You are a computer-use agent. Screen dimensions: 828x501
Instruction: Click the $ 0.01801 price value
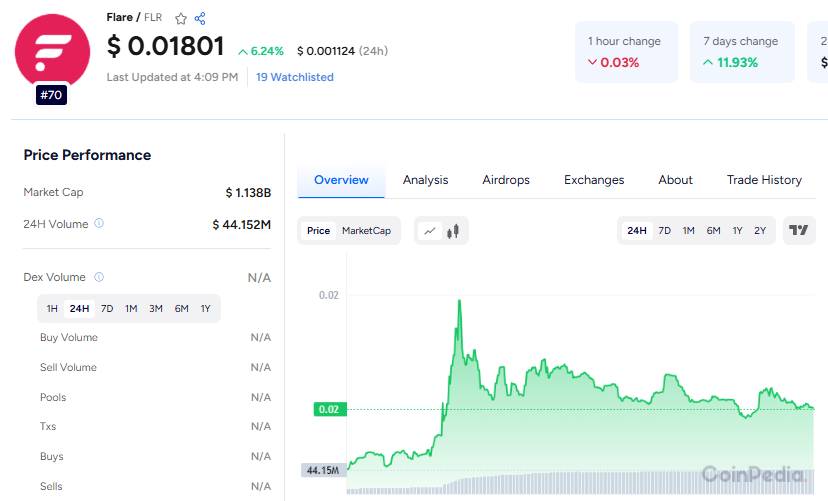[166, 46]
